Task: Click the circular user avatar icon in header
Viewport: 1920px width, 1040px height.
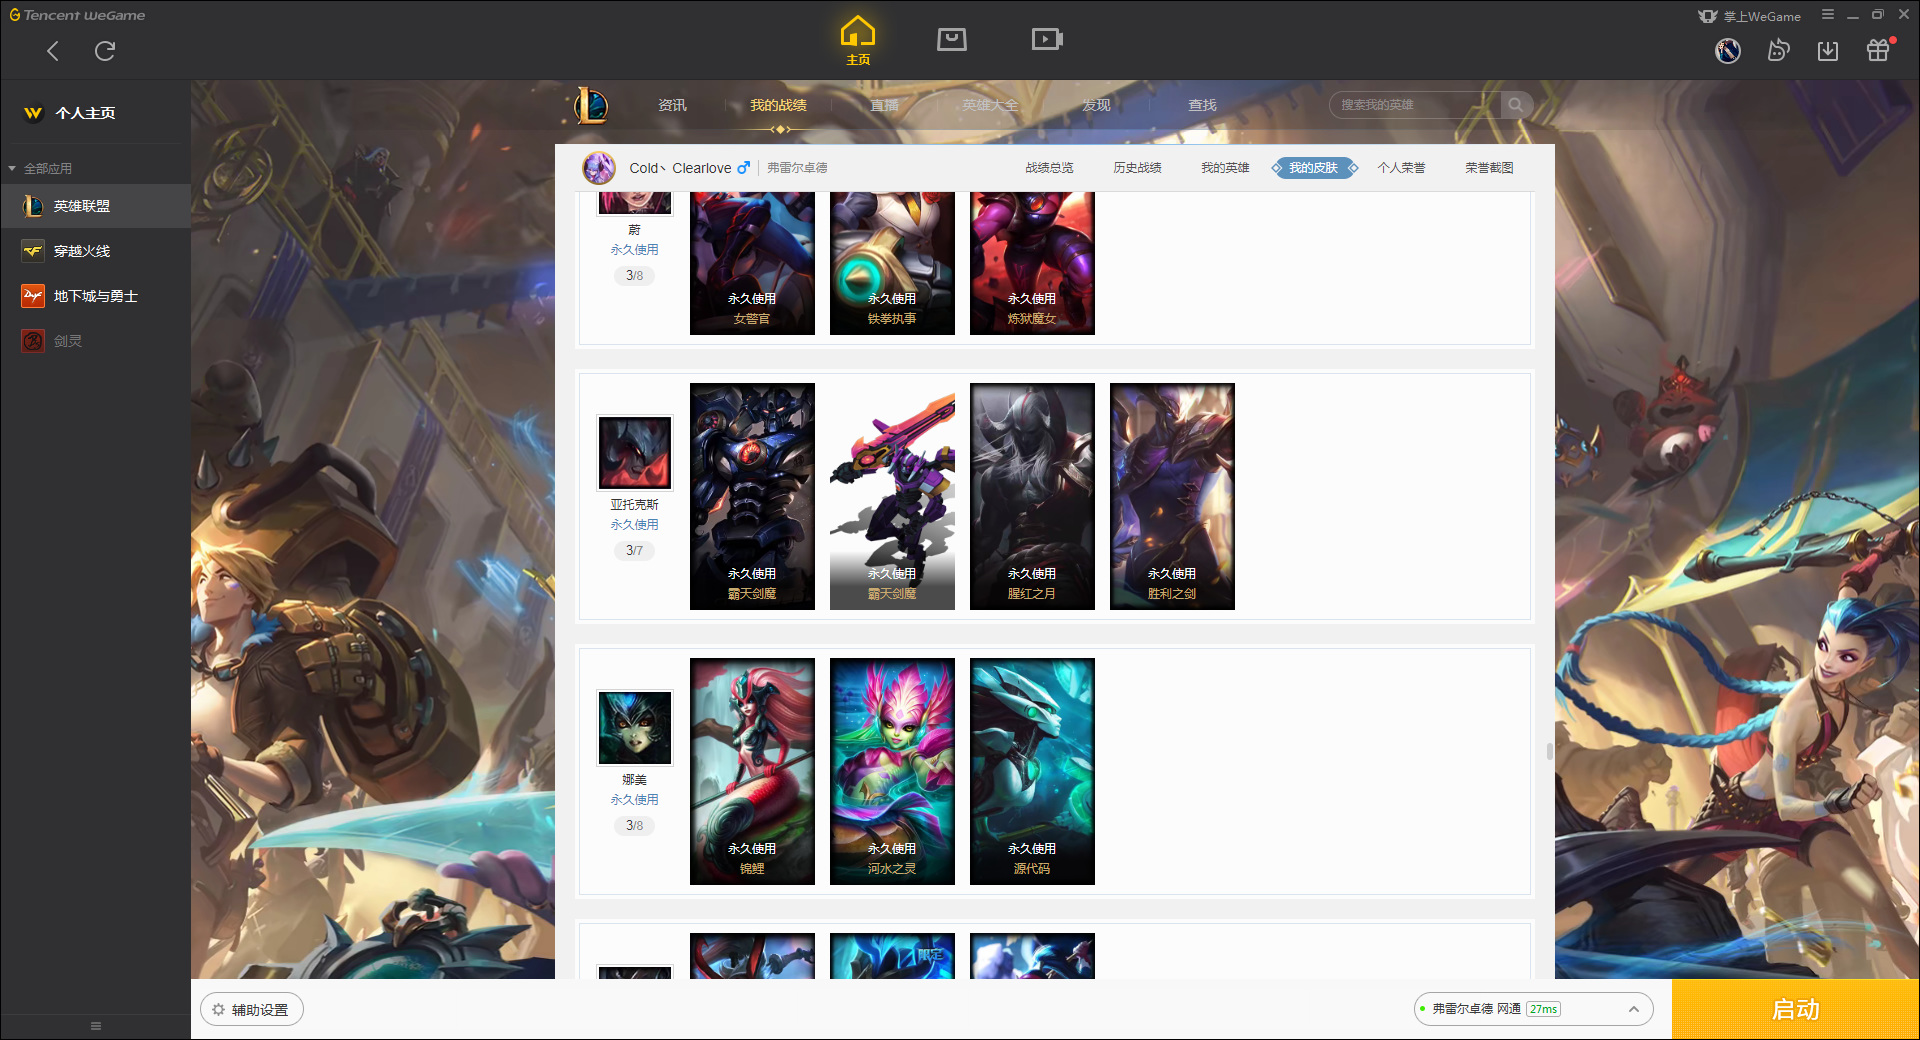Action: [x=1728, y=50]
